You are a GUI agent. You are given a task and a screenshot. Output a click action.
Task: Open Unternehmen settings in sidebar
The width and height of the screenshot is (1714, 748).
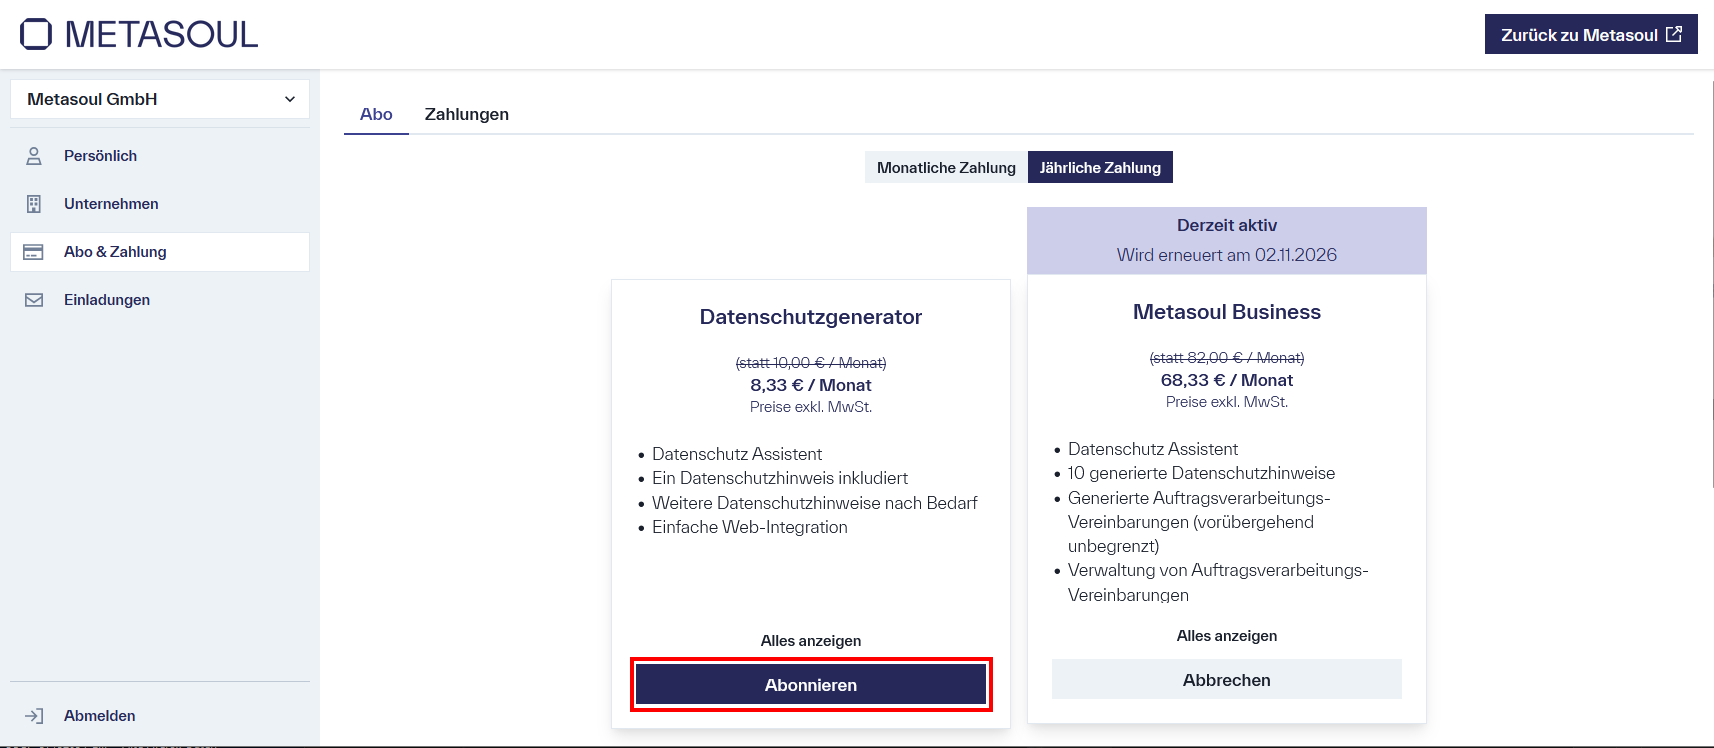(111, 204)
